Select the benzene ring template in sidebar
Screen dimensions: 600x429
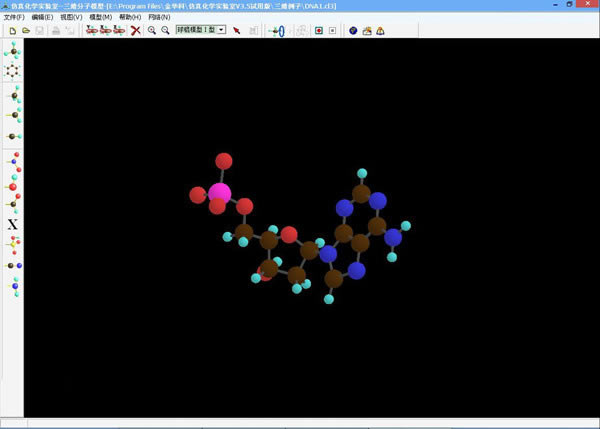pos(12,71)
